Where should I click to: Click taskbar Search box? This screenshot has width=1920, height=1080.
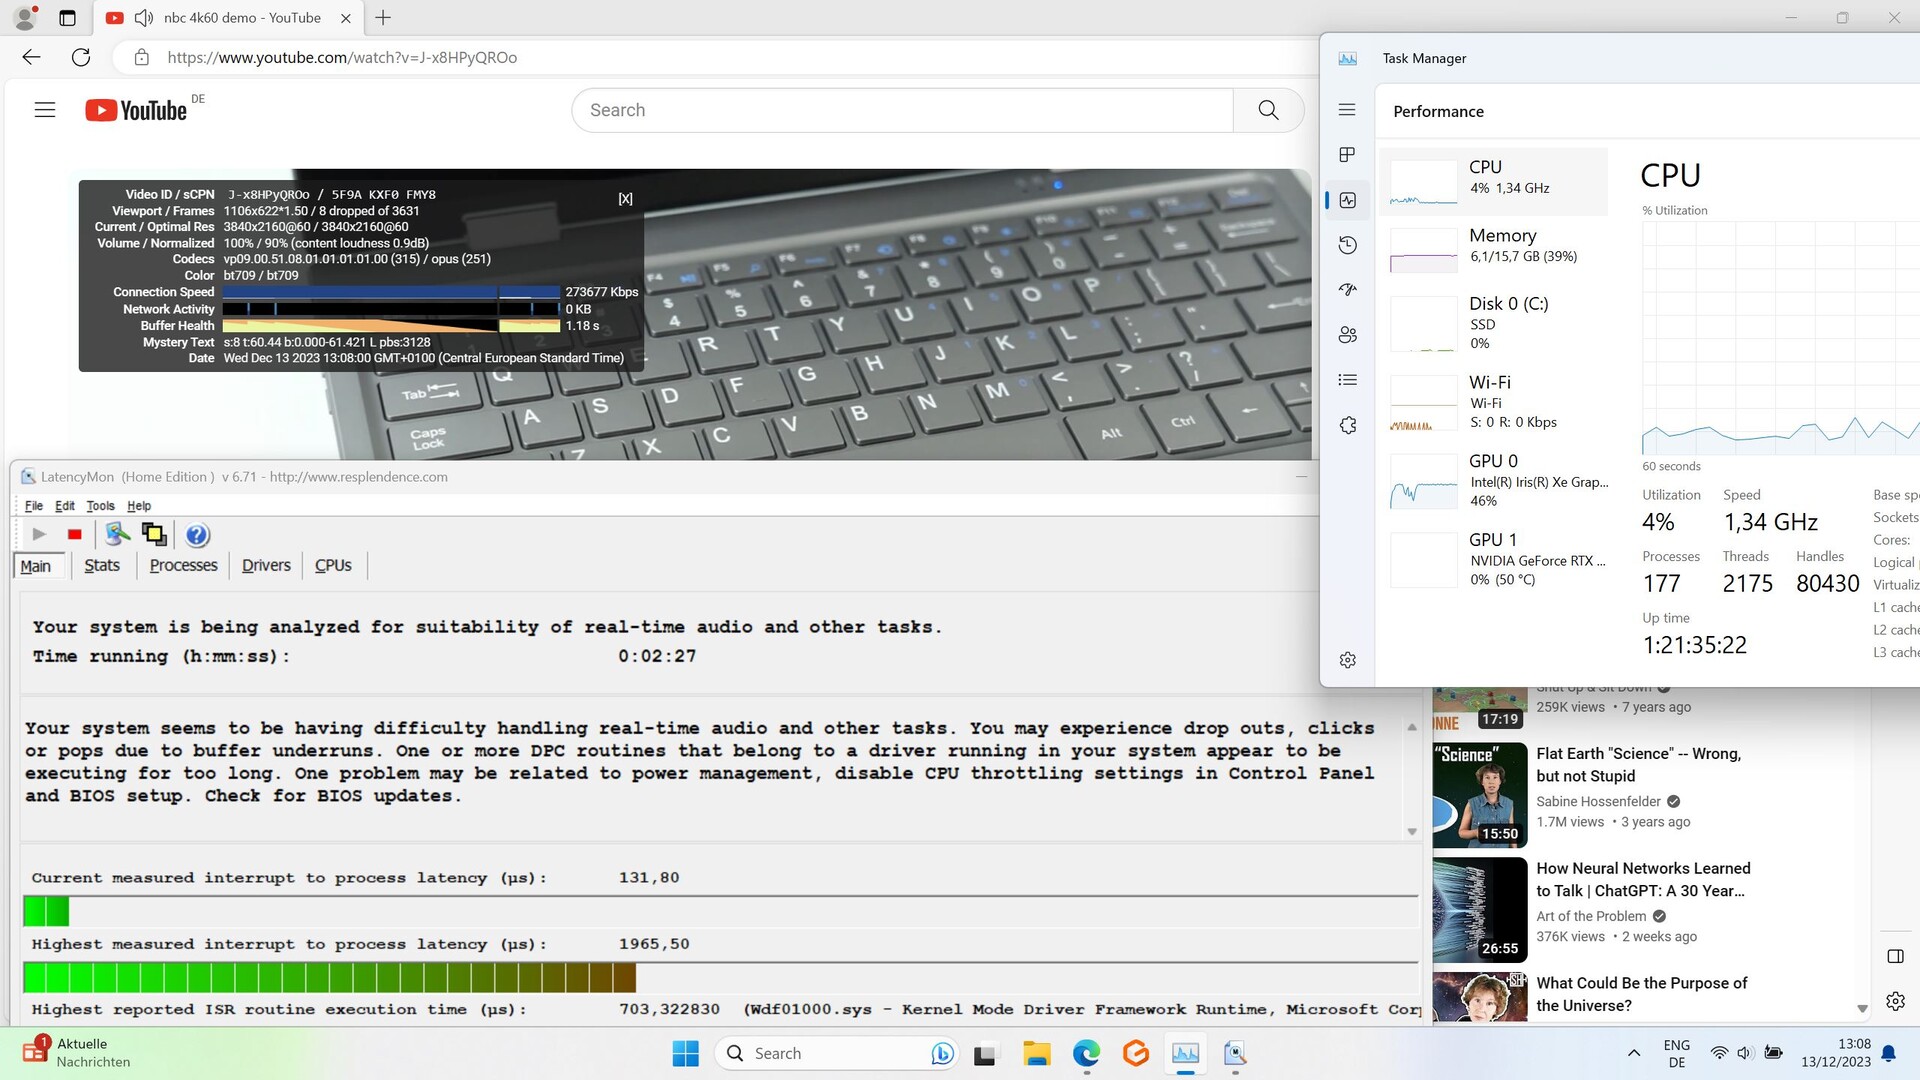click(x=836, y=1053)
